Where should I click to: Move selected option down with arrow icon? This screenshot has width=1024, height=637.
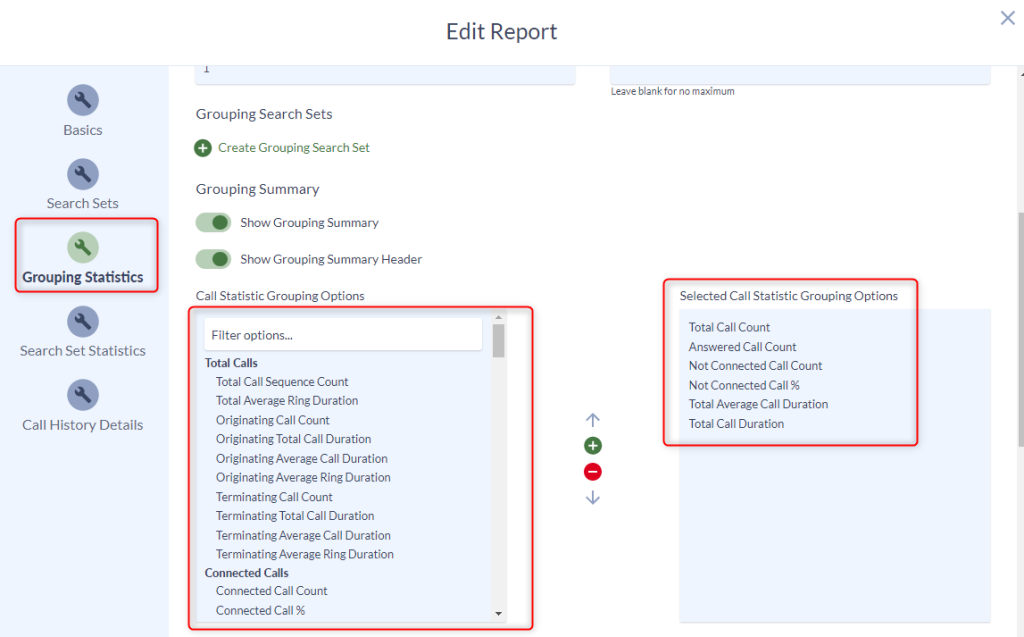point(592,498)
